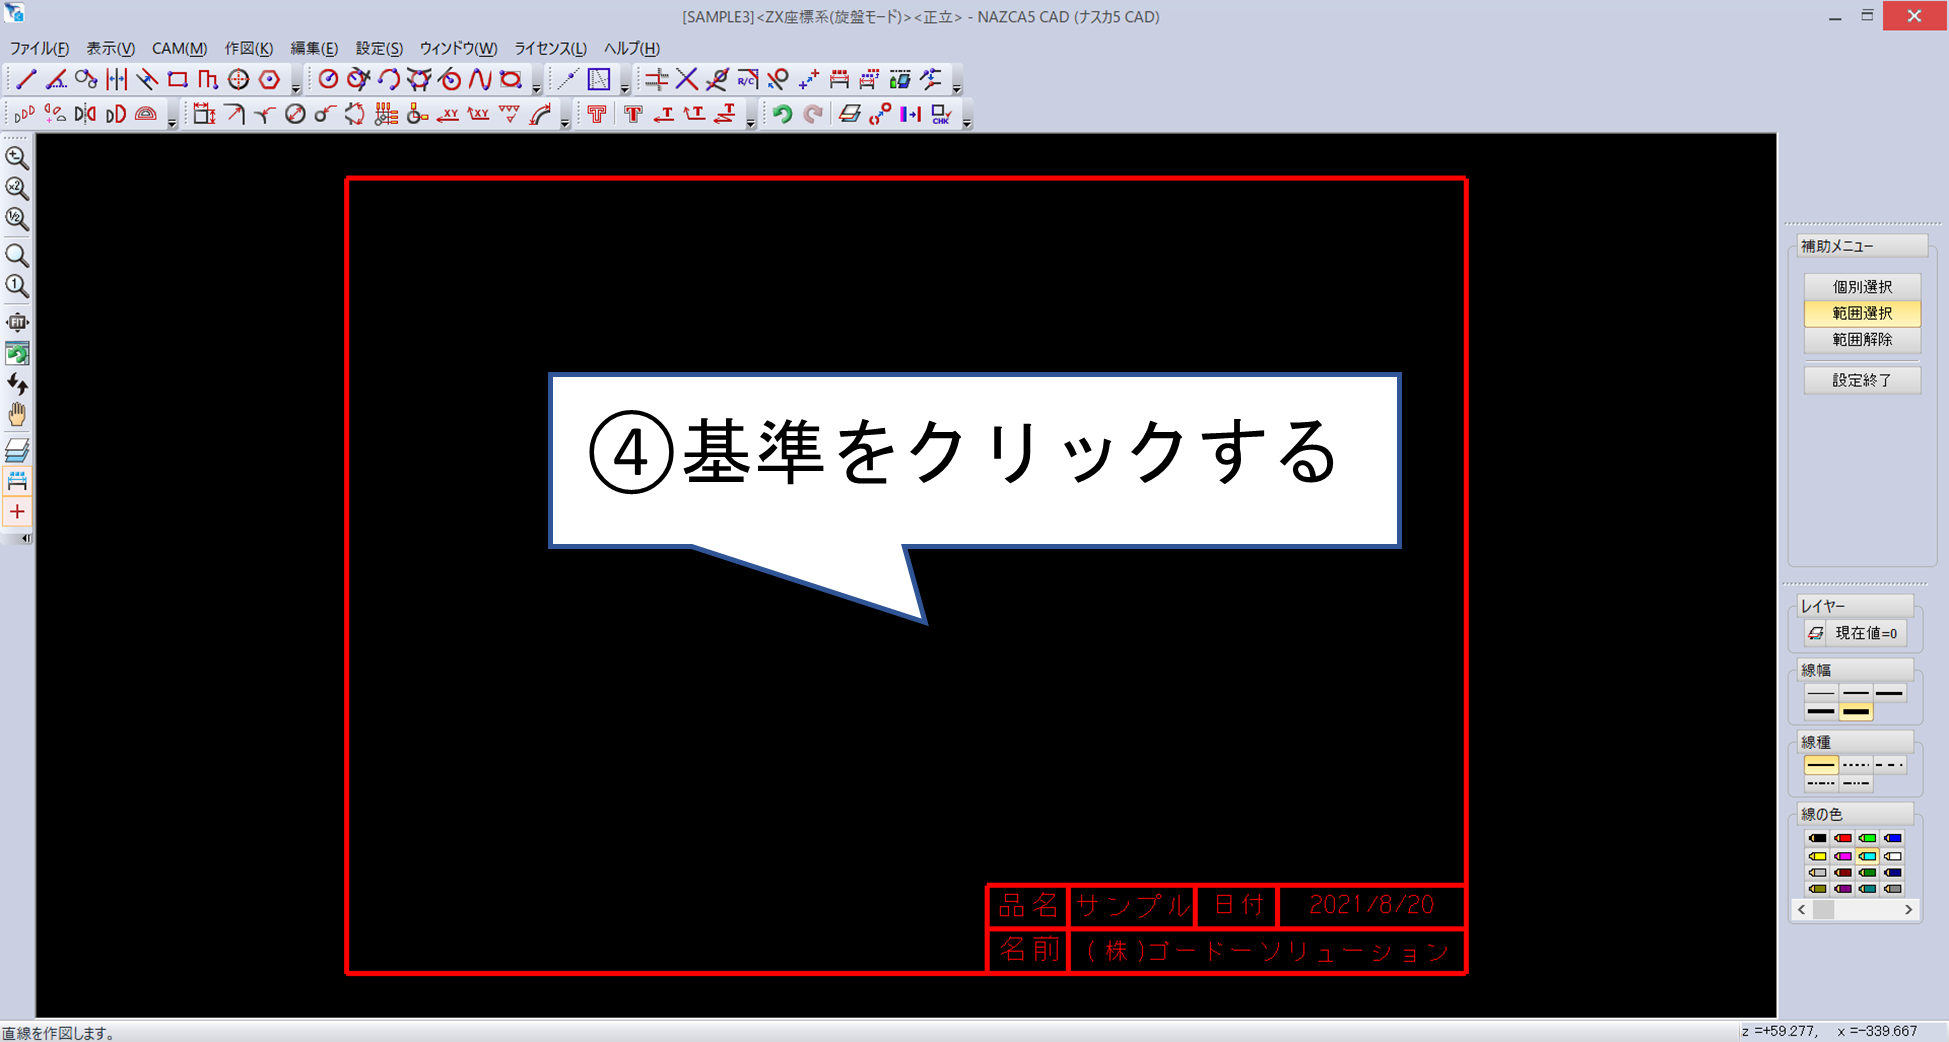Screen dimensions: 1949x1042
Task: Select the protractor half-circle tool
Action: tap(146, 114)
